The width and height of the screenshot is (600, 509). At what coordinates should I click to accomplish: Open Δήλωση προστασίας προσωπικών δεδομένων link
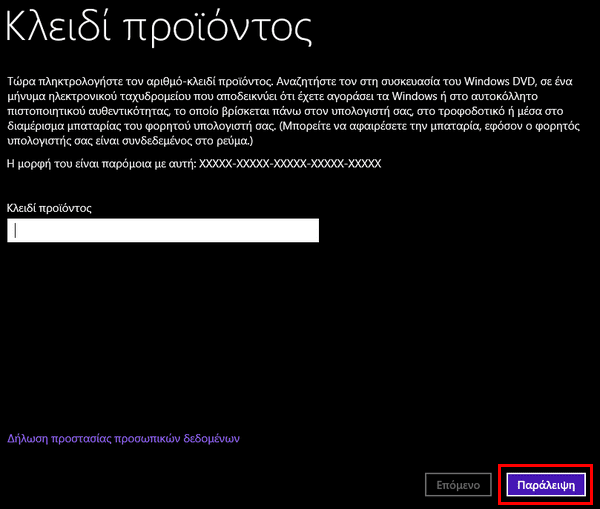(x=123, y=439)
